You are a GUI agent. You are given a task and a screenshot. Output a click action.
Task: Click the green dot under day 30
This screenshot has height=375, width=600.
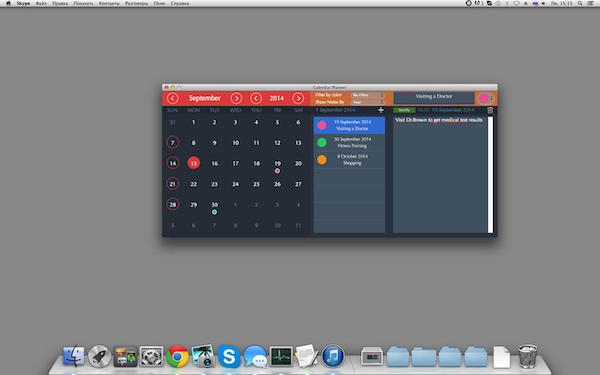click(215, 212)
